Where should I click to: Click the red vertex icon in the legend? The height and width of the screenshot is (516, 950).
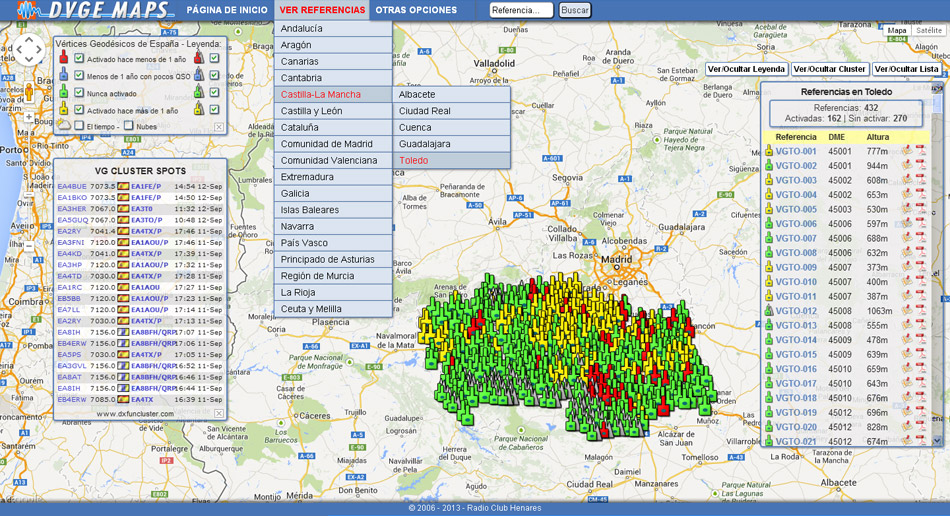(64, 58)
